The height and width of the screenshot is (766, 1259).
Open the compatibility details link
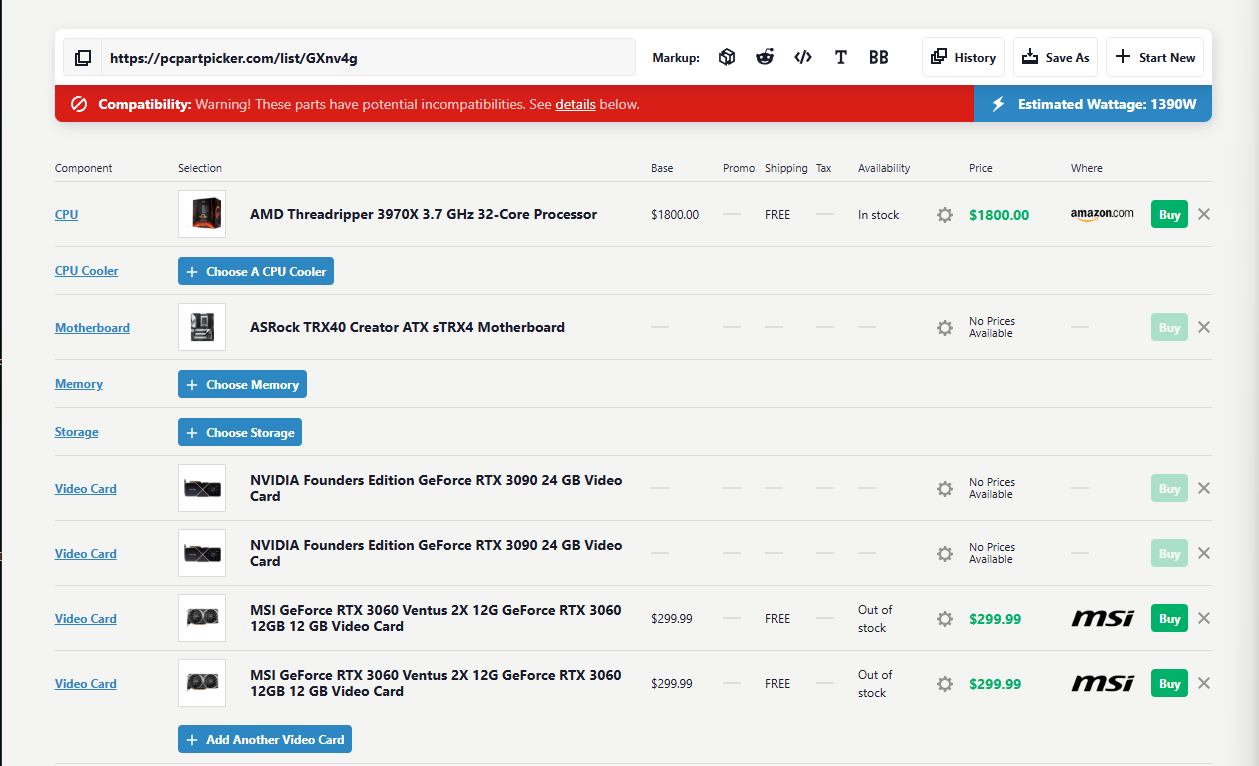[576, 104]
